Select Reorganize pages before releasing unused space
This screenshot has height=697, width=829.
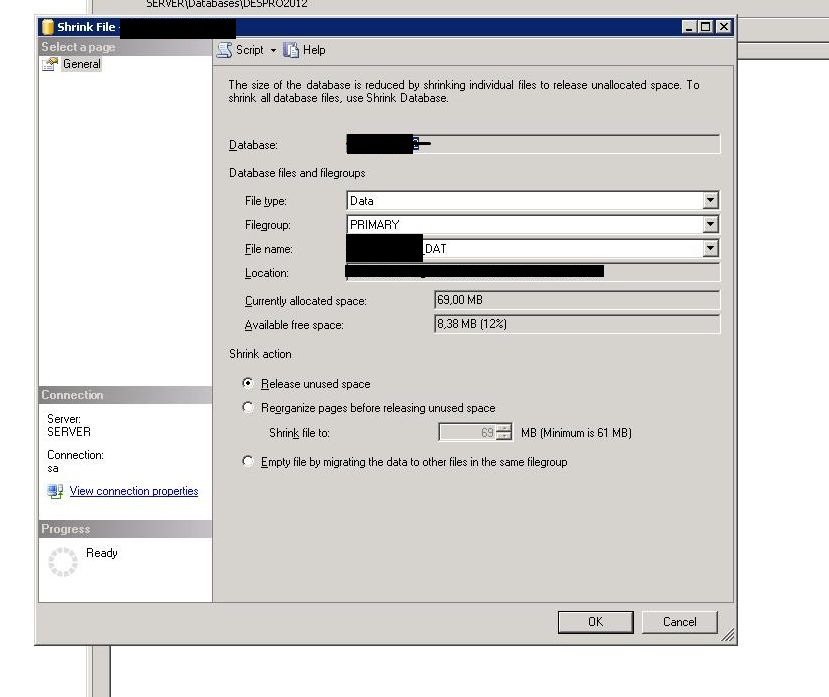pyautogui.click(x=247, y=407)
